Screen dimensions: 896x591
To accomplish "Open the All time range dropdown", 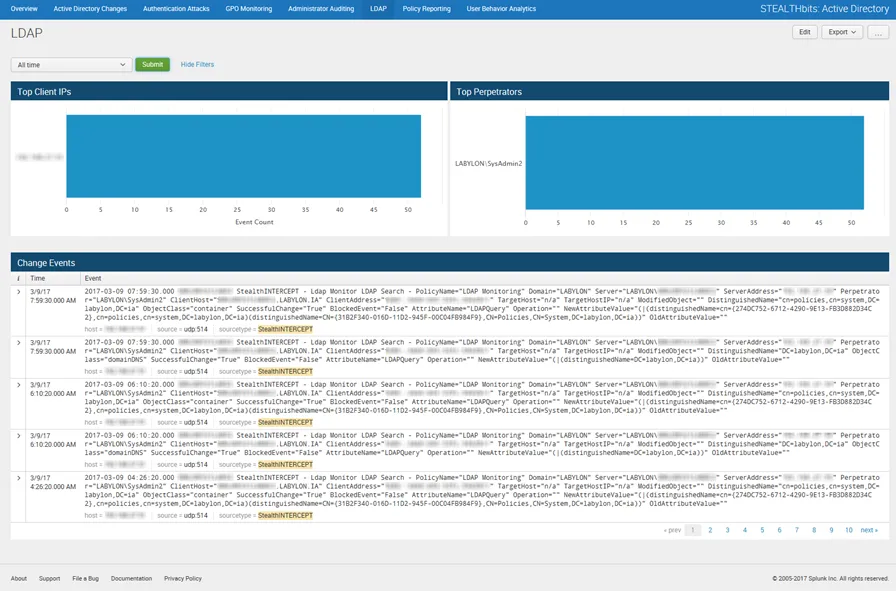I will (71, 65).
